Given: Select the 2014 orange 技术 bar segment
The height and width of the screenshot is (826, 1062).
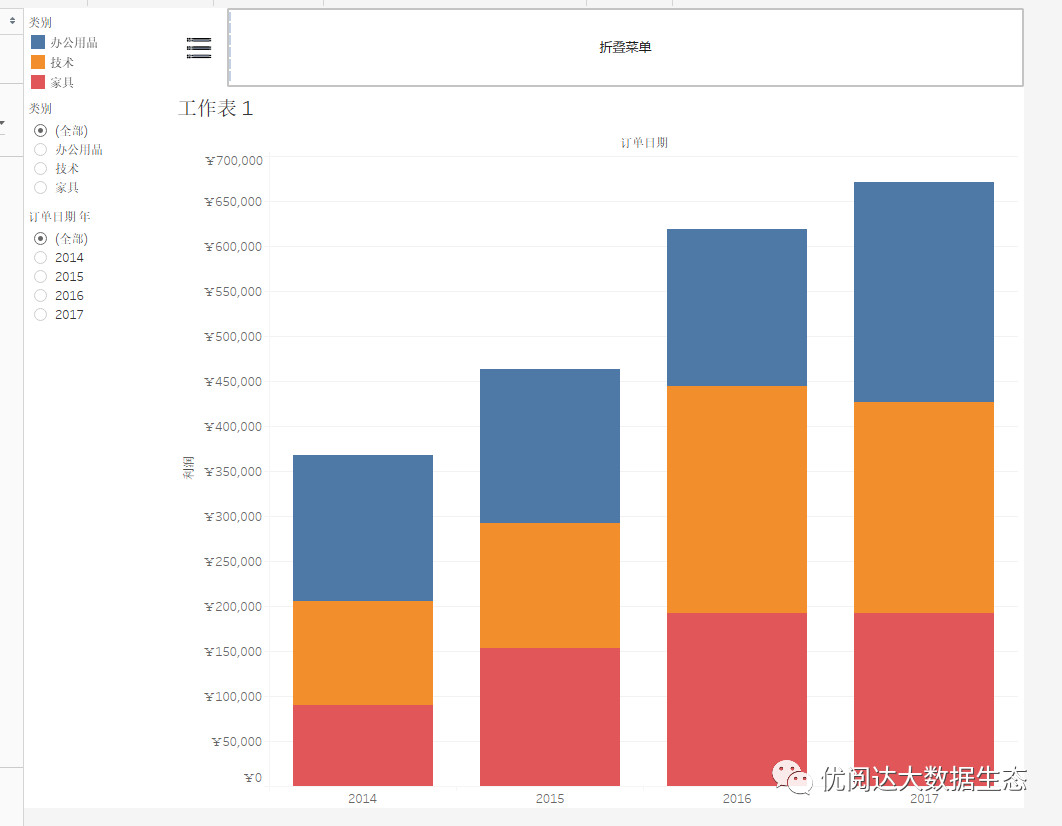Looking at the screenshot, I should [363, 653].
